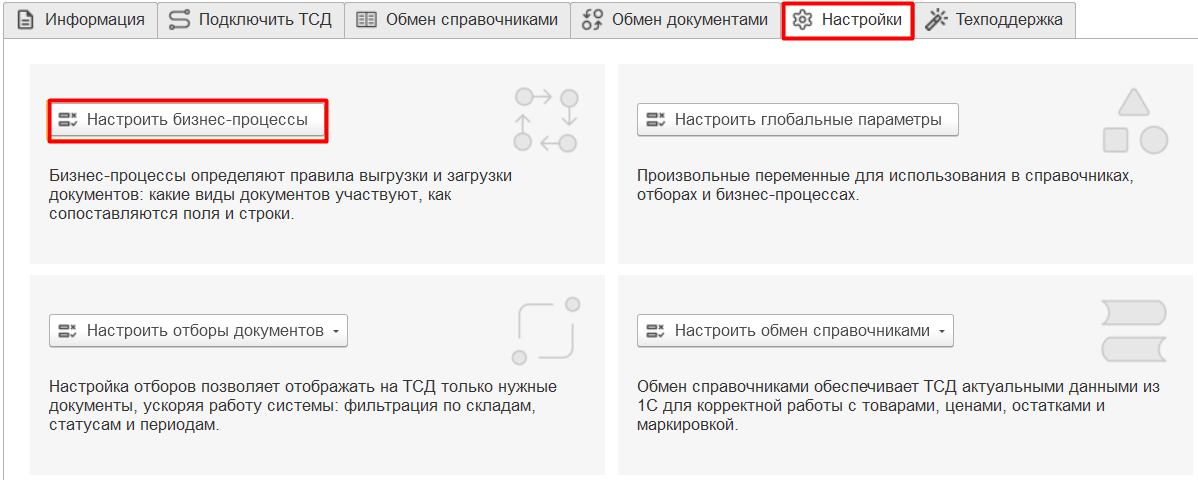Click checklist icon in Настроить отборы документов button
This screenshot has height=480, width=1198.
[68, 331]
